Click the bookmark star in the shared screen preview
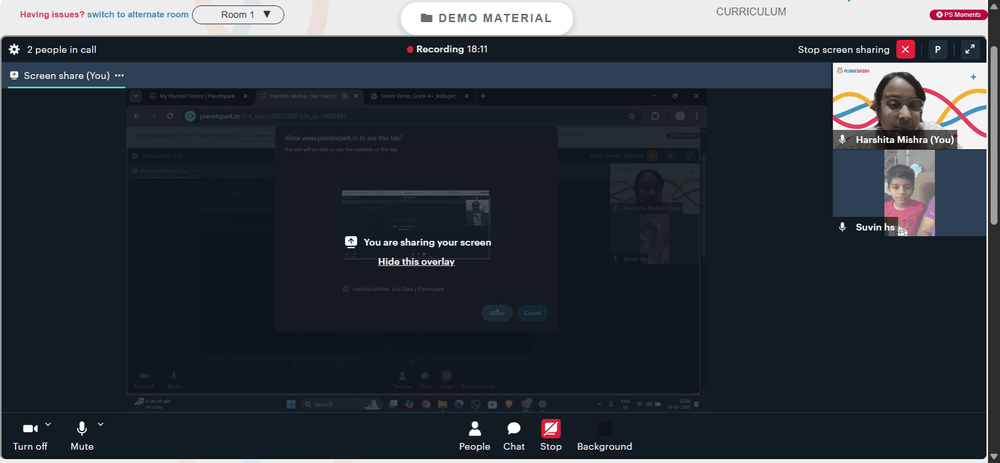The width and height of the screenshot is (1000, 463). click(631, 116)
